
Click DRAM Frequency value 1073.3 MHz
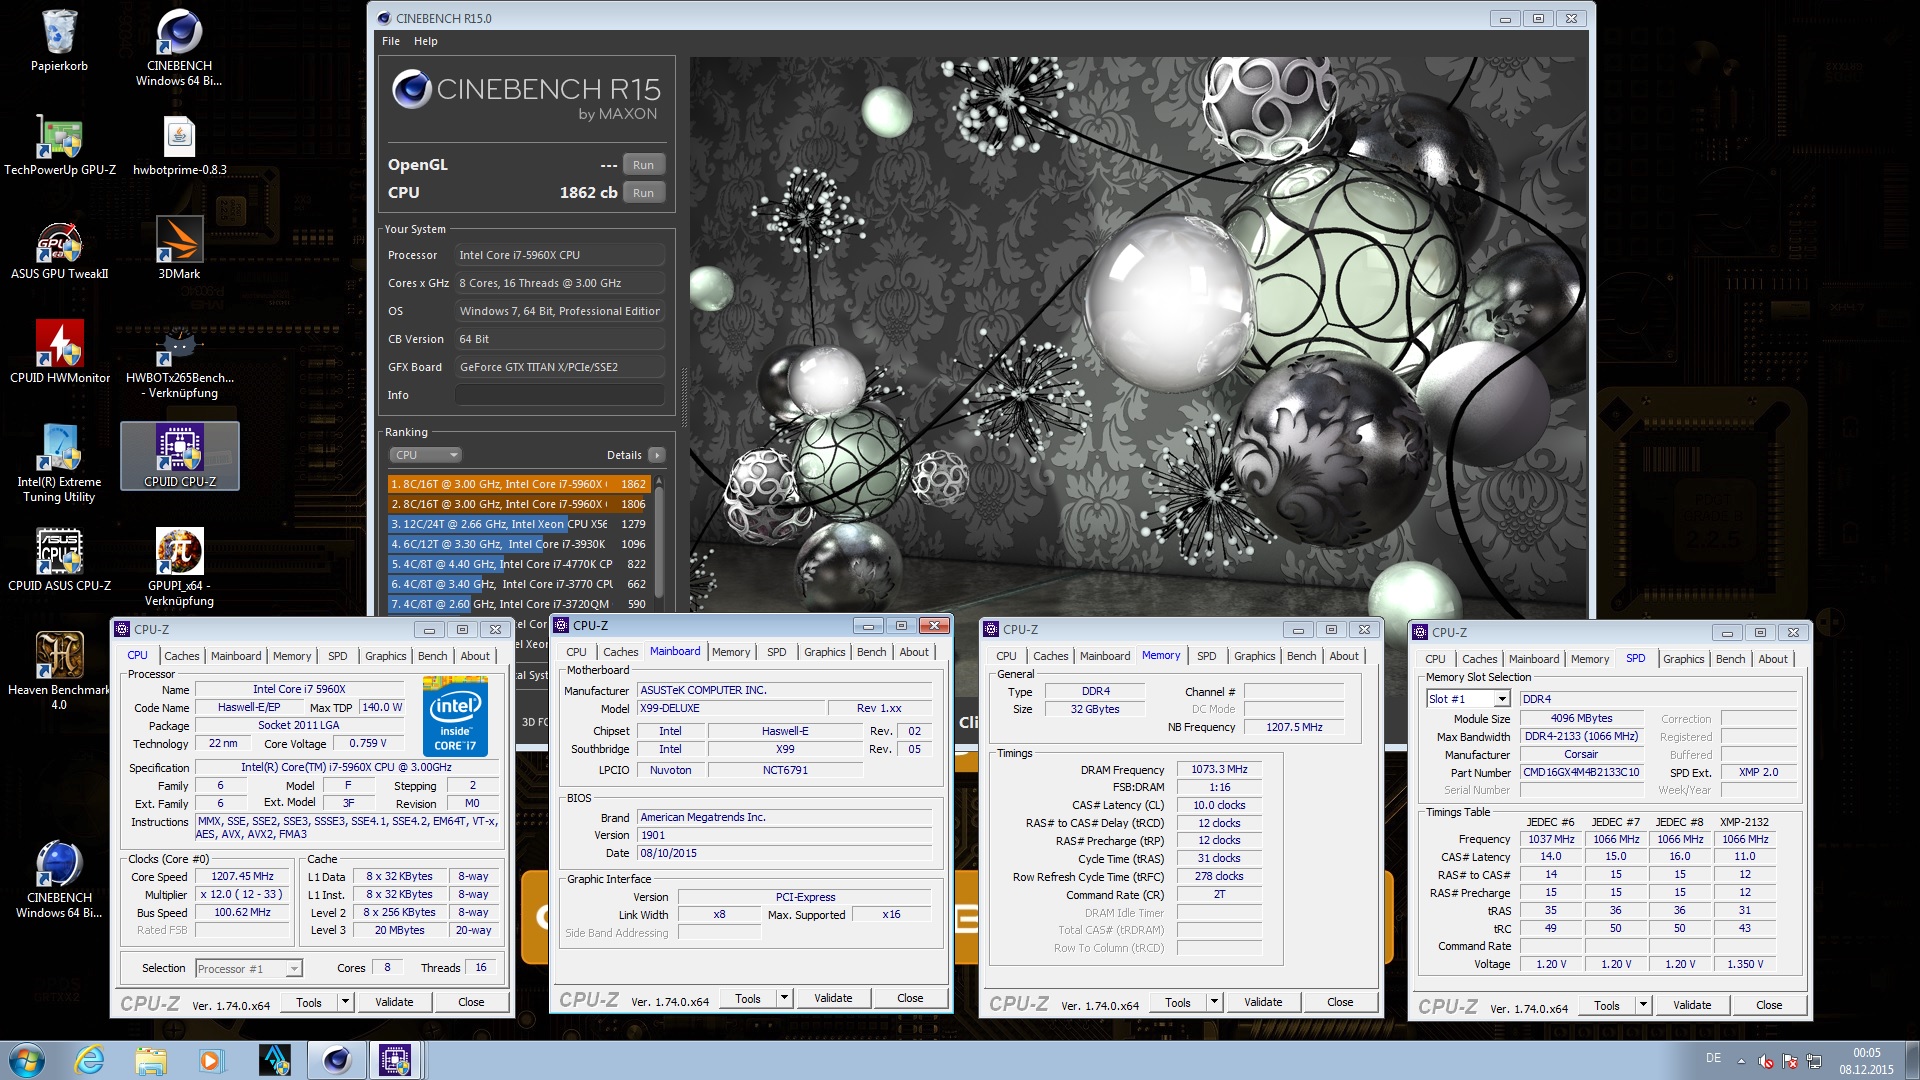click(x=1219, y=770)
